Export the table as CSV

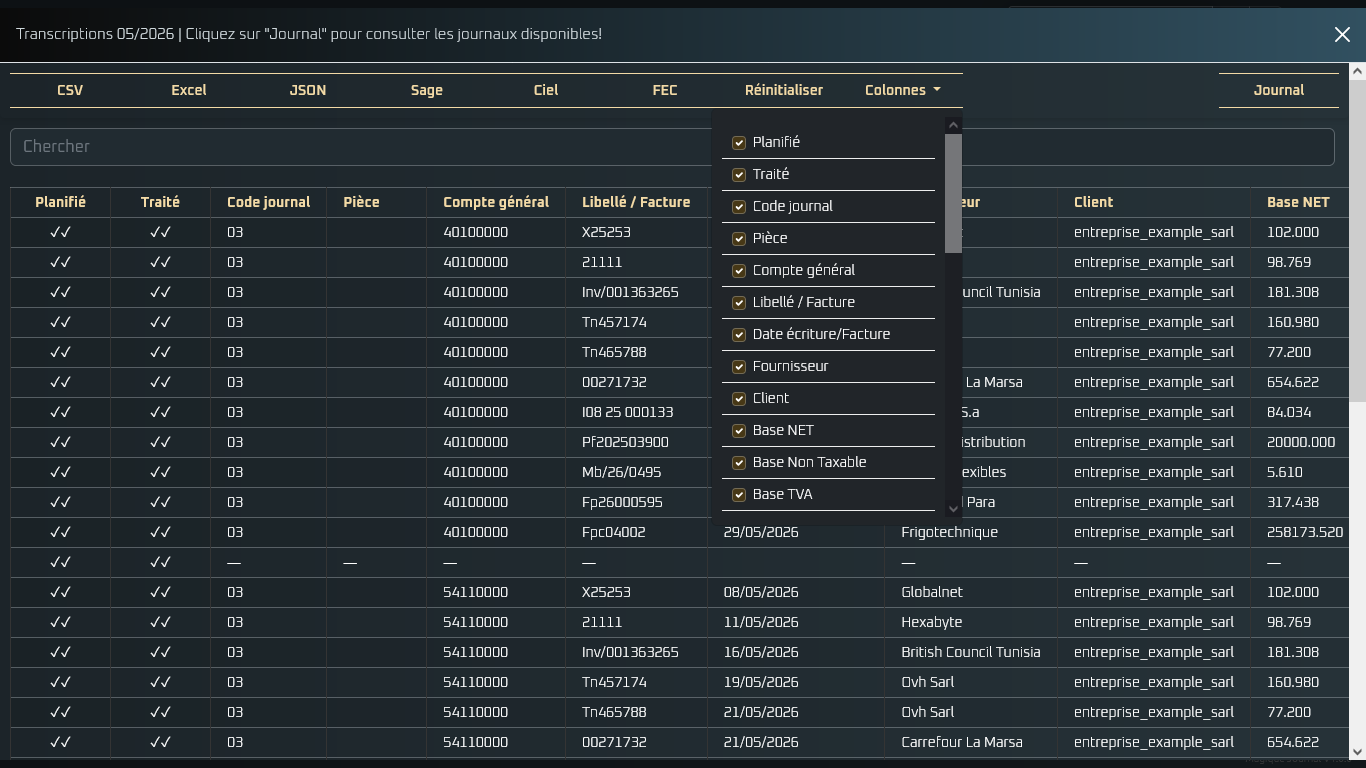click(x=70, y=90)
